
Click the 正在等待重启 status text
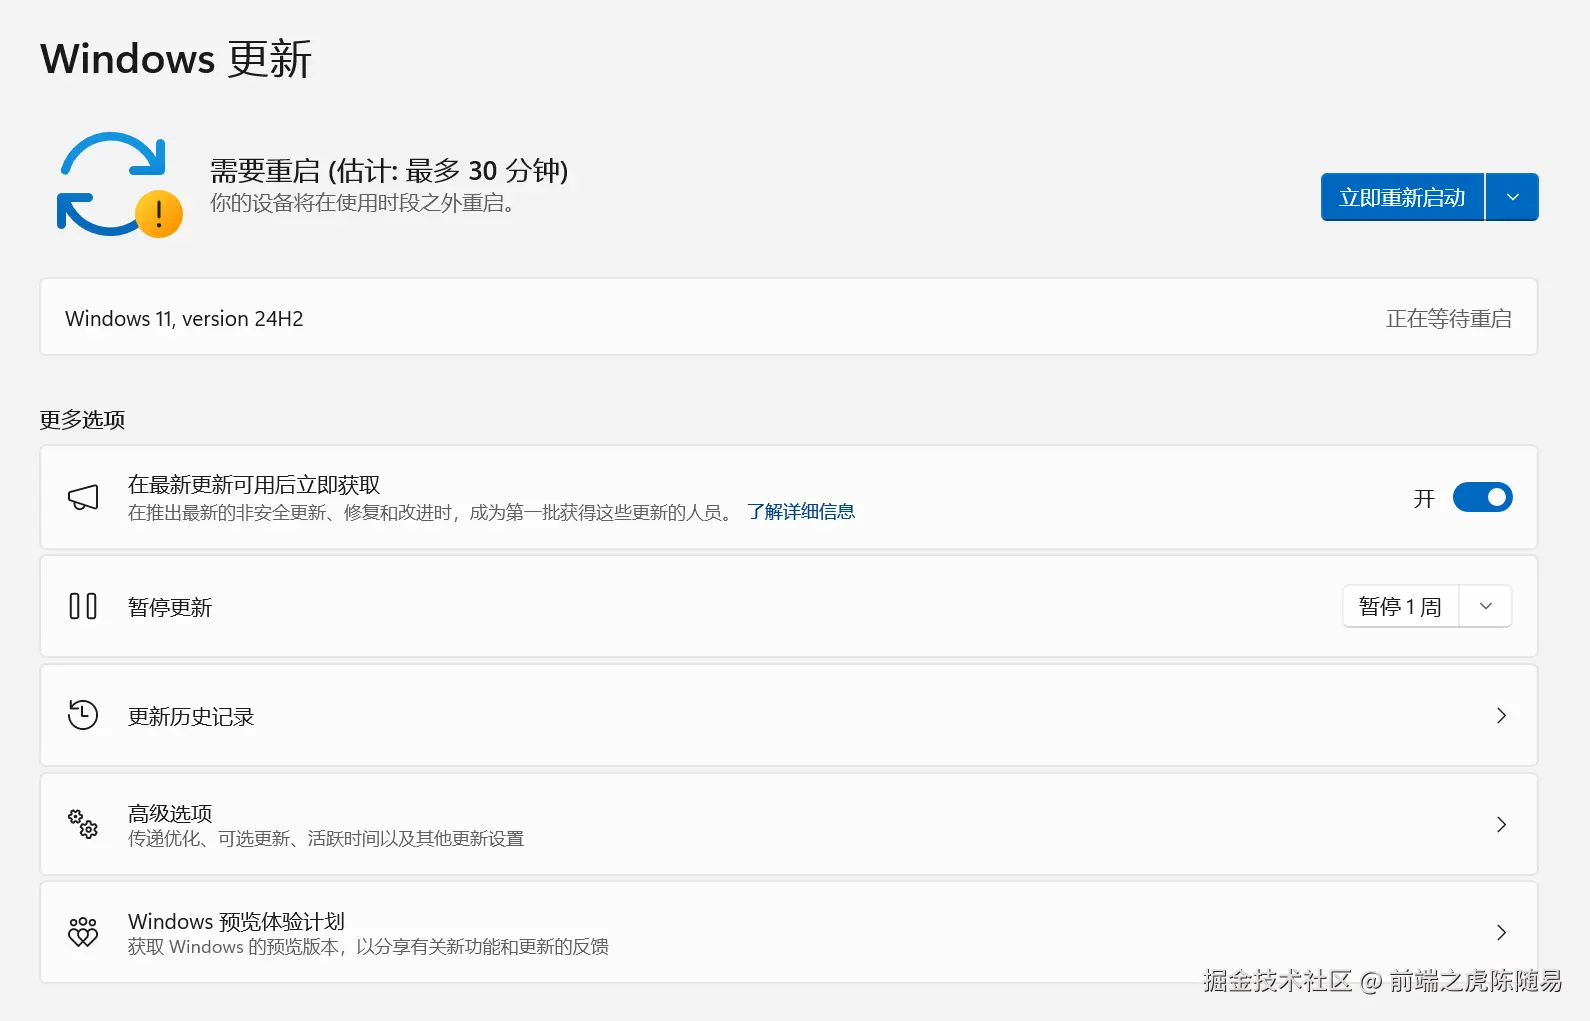click(1448, 318)
